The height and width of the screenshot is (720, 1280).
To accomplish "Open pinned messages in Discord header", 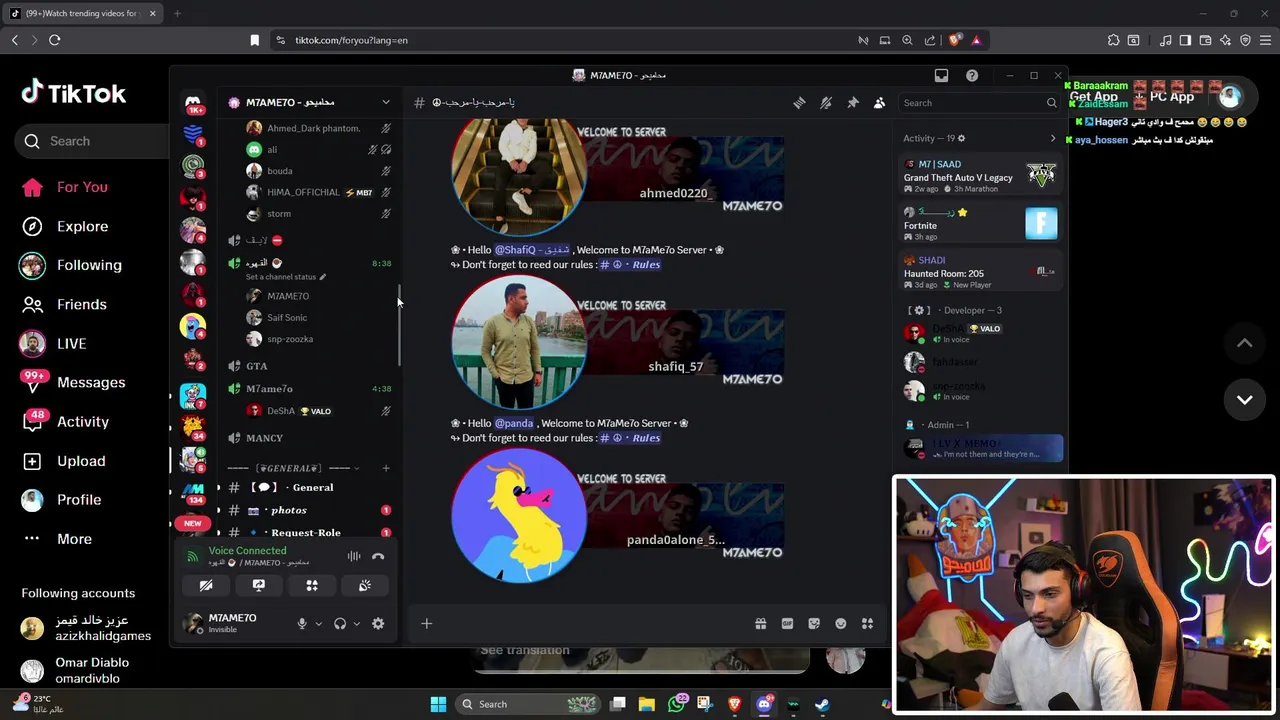I will (x=853, y=103).
